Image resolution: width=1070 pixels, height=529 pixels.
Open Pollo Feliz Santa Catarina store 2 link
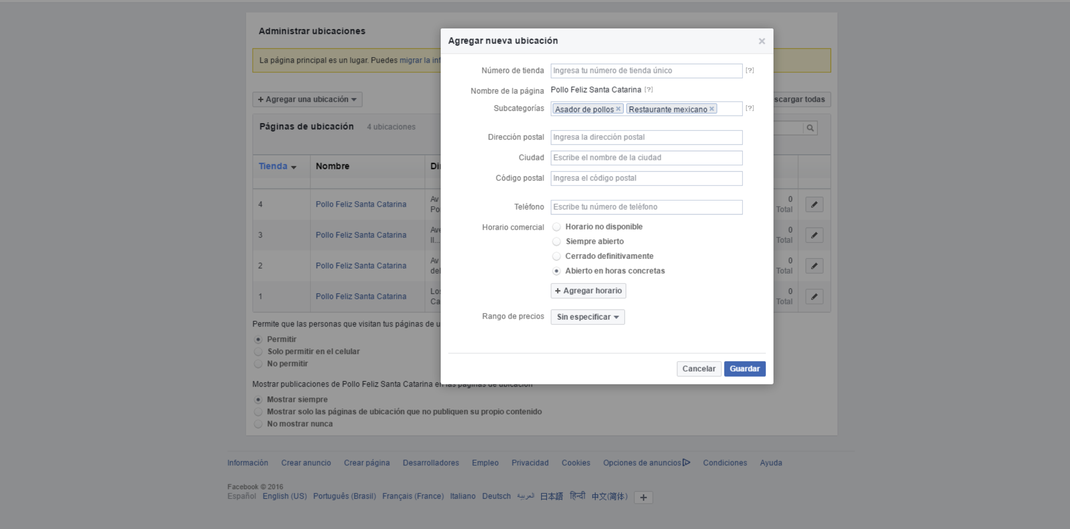click(361, 266)
